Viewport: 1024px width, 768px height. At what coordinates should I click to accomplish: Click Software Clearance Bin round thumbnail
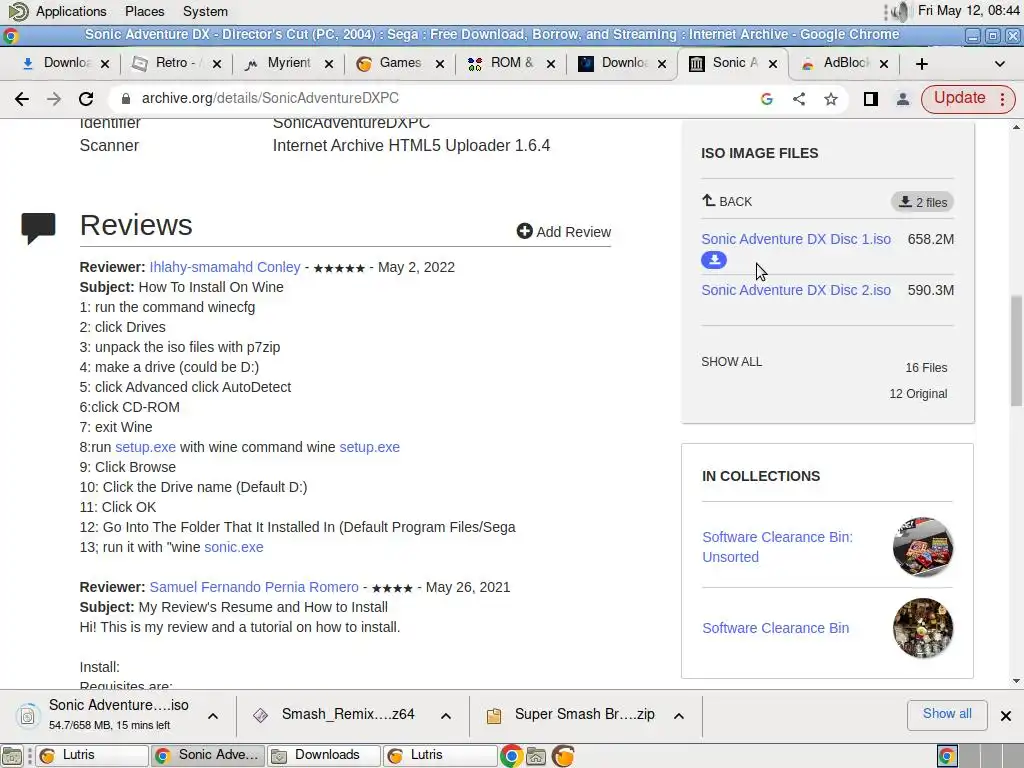[x=923, y=628]
